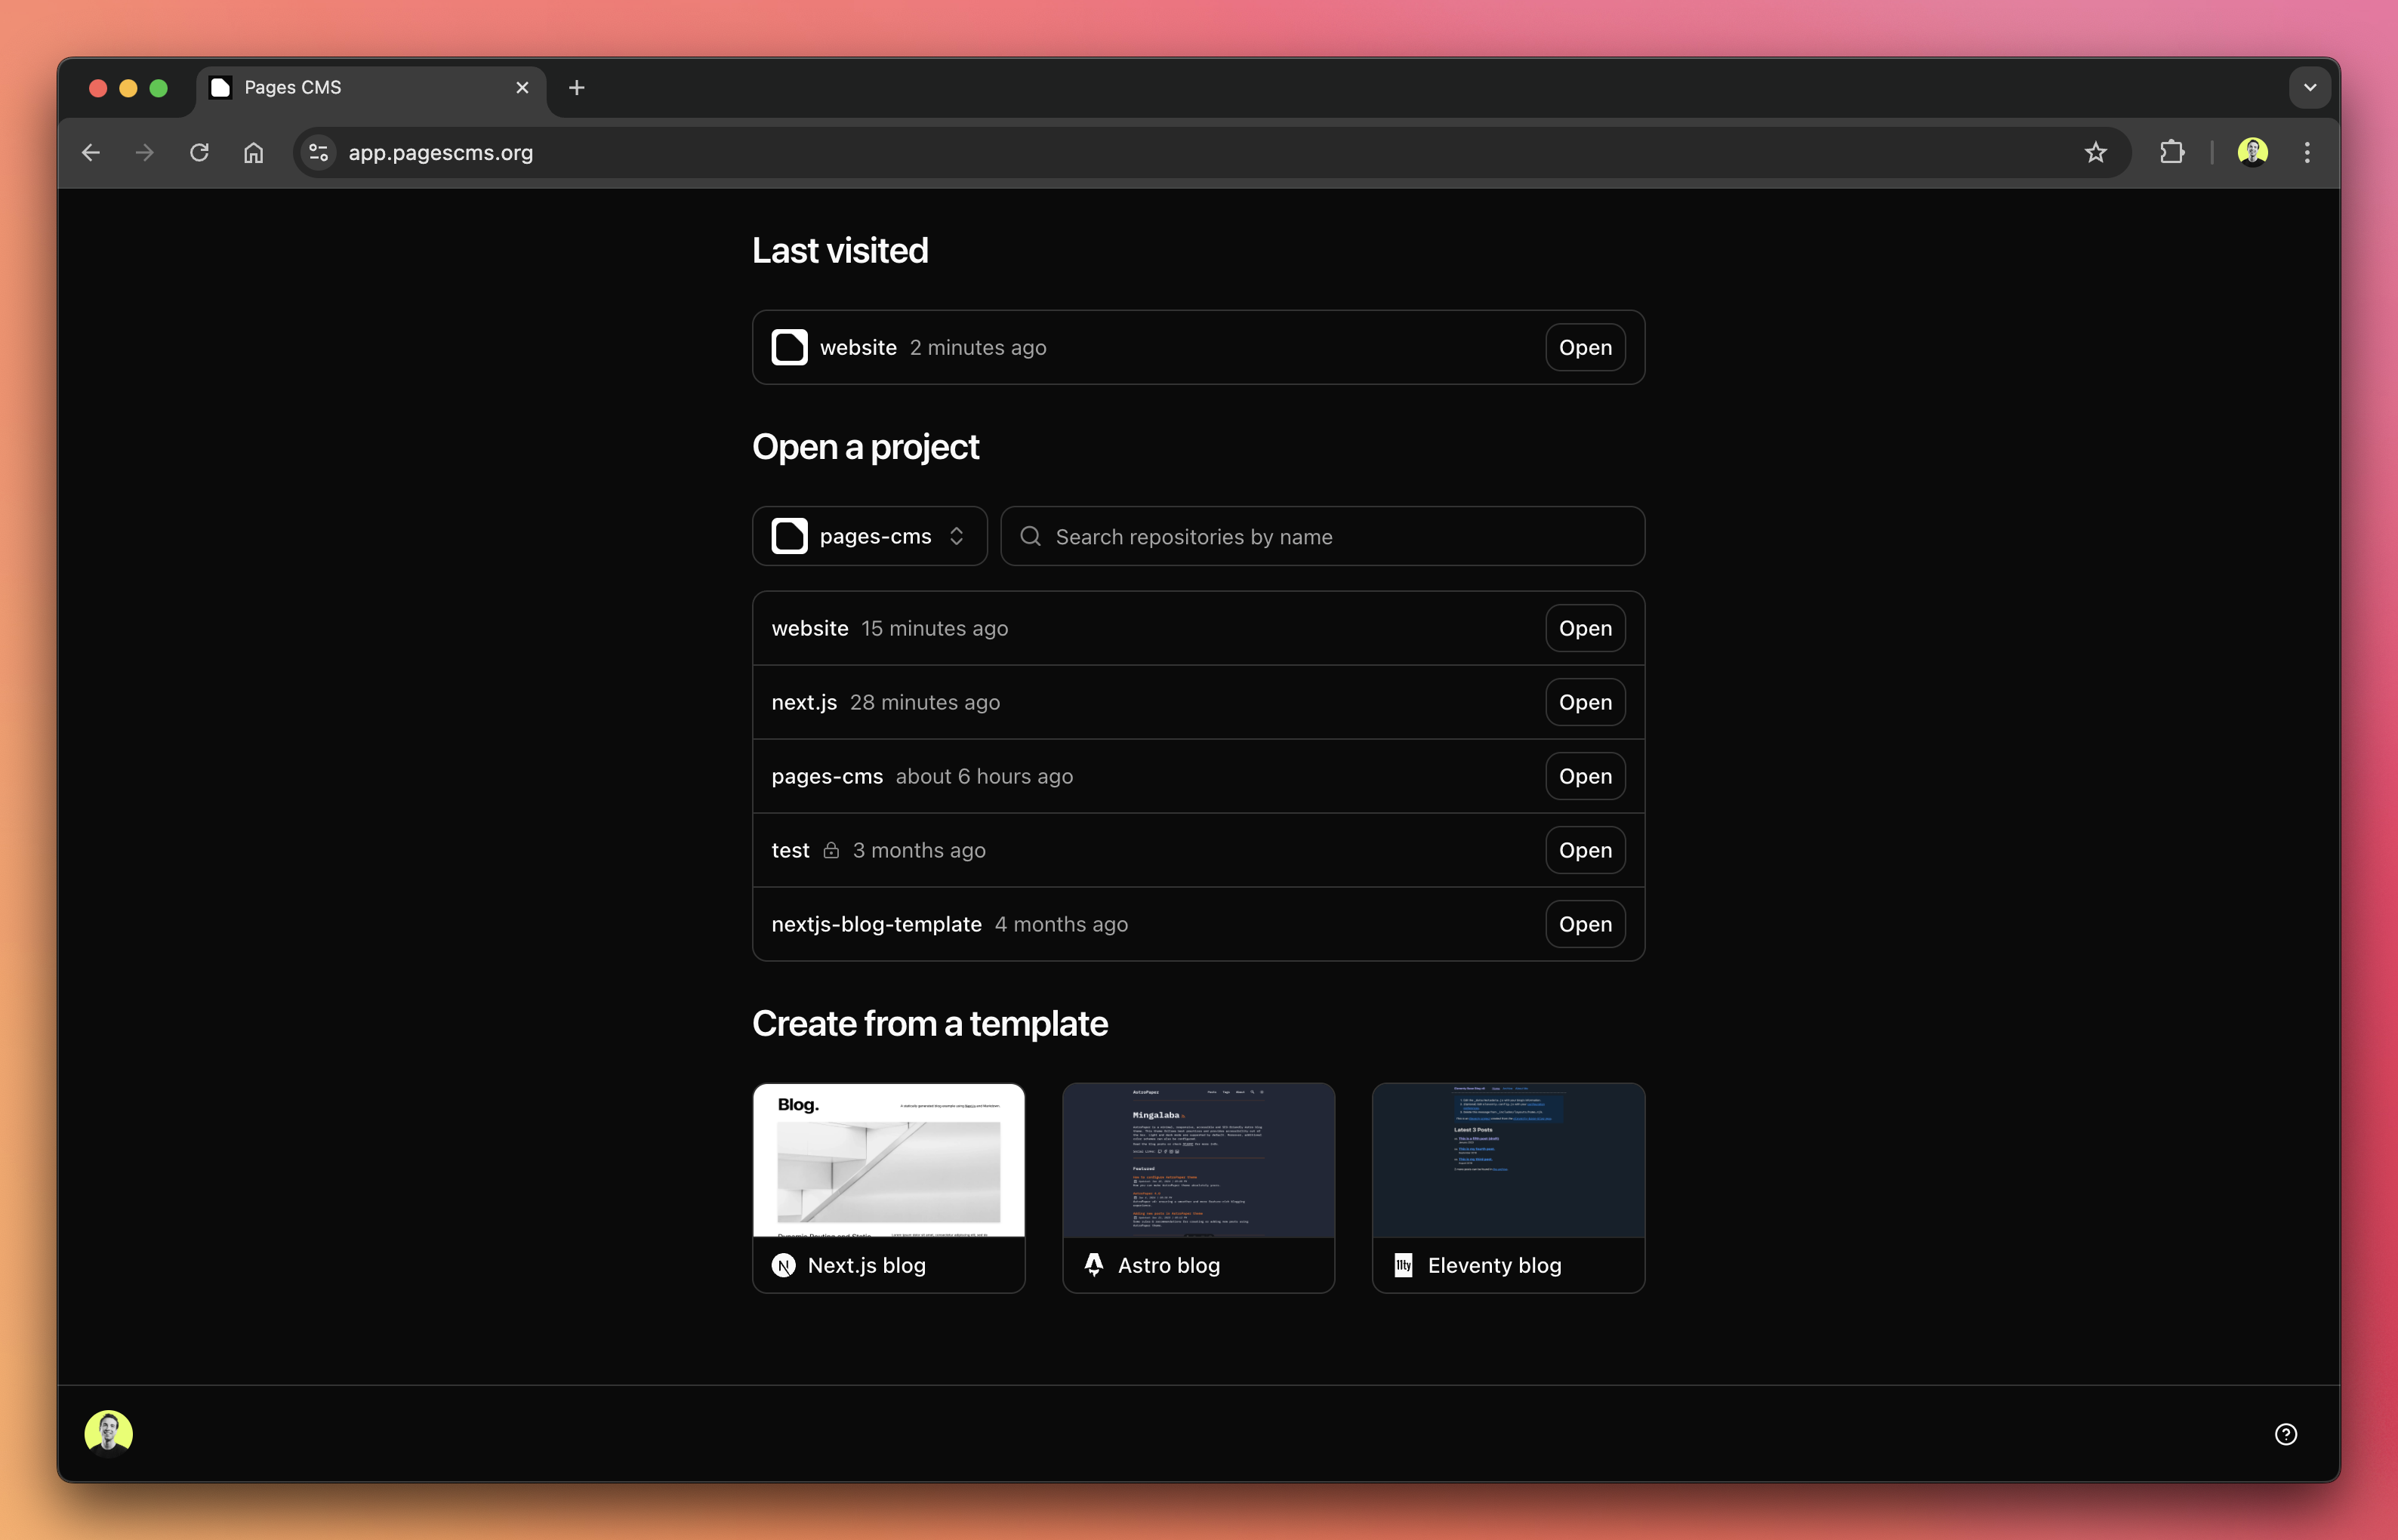
Task: Click the bookmark star icon
Action: 2095,152
